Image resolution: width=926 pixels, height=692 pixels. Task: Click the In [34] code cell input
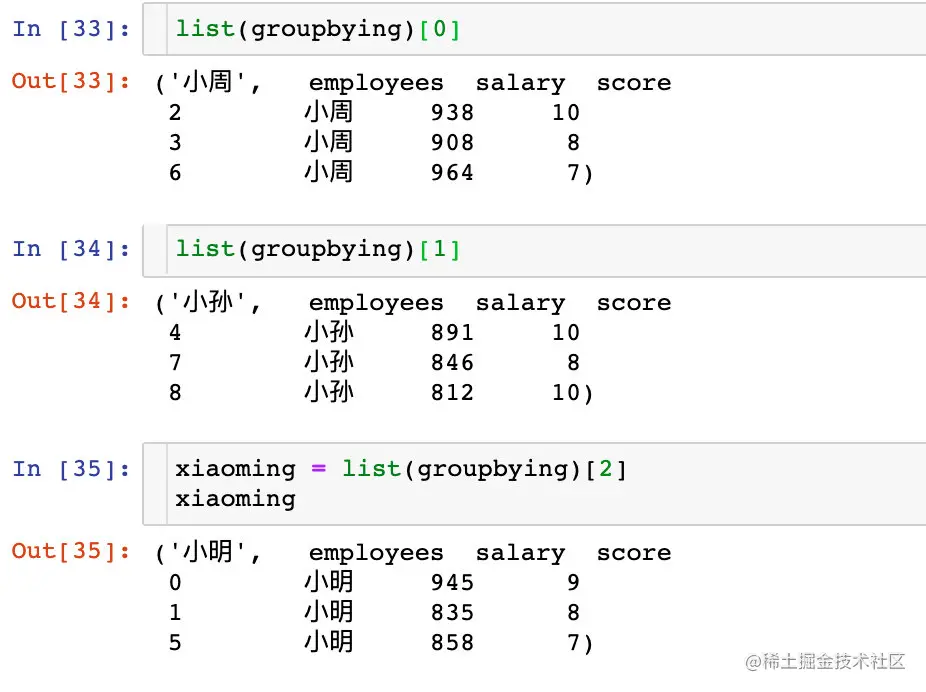tap(534, 250)
